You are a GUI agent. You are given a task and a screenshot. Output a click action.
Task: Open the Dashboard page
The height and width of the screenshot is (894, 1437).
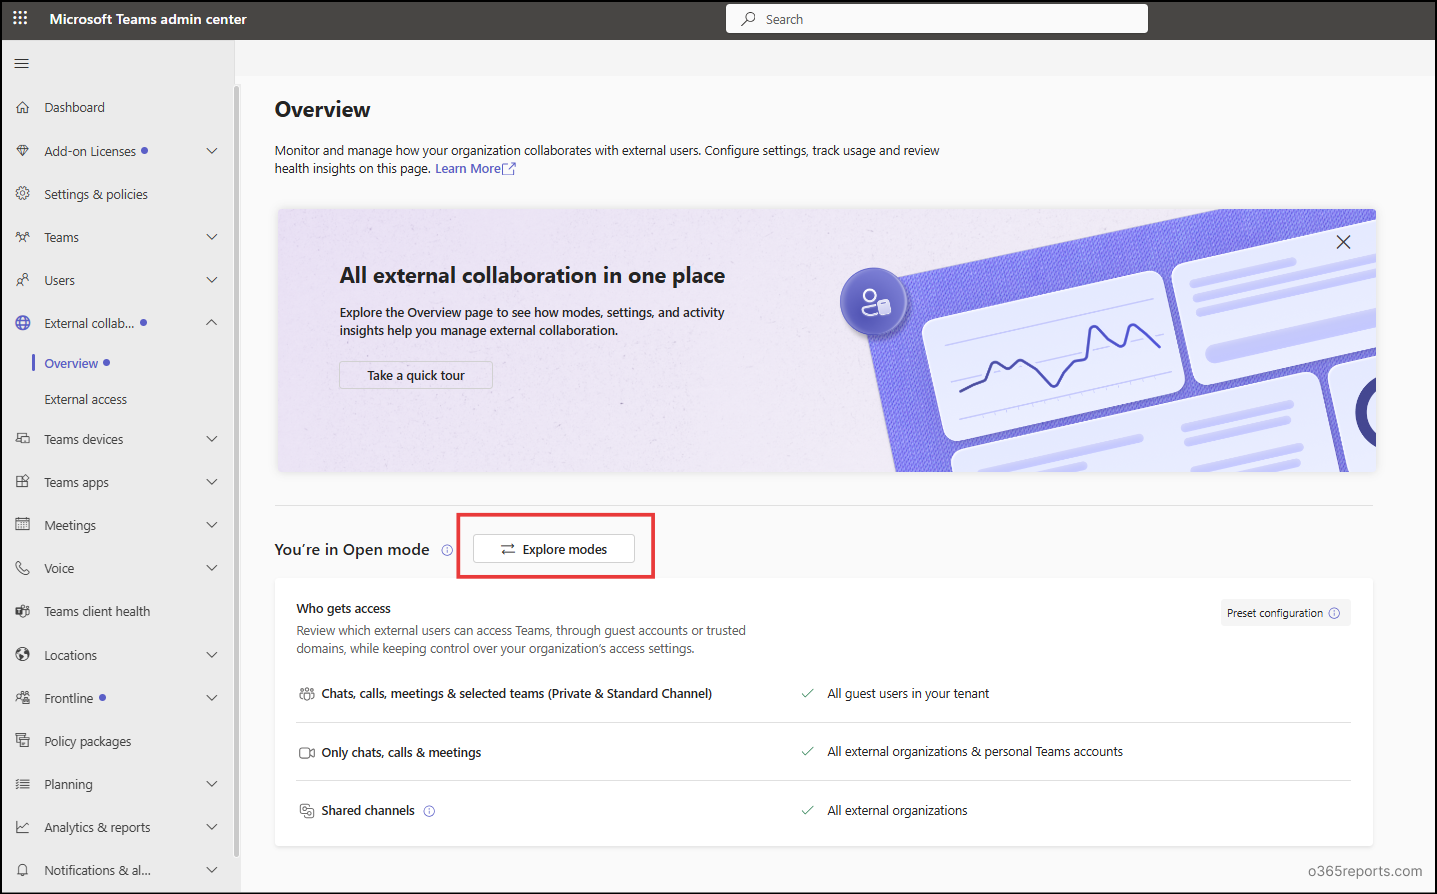[x=74, y=108]
